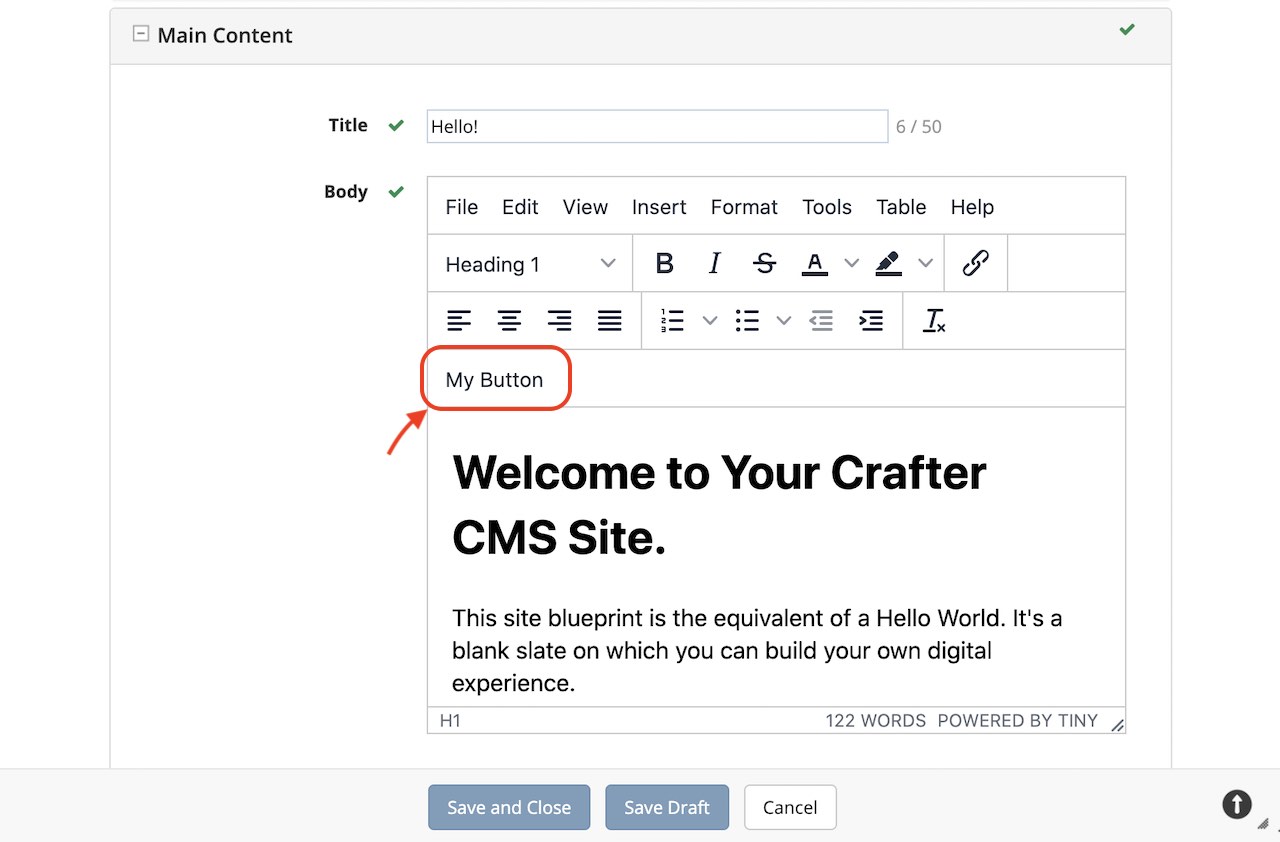The height and width of the screenshot is (842, 1280).
Task: Click the paragraph starting 'This site blueprint'
Action: (757, 651)
